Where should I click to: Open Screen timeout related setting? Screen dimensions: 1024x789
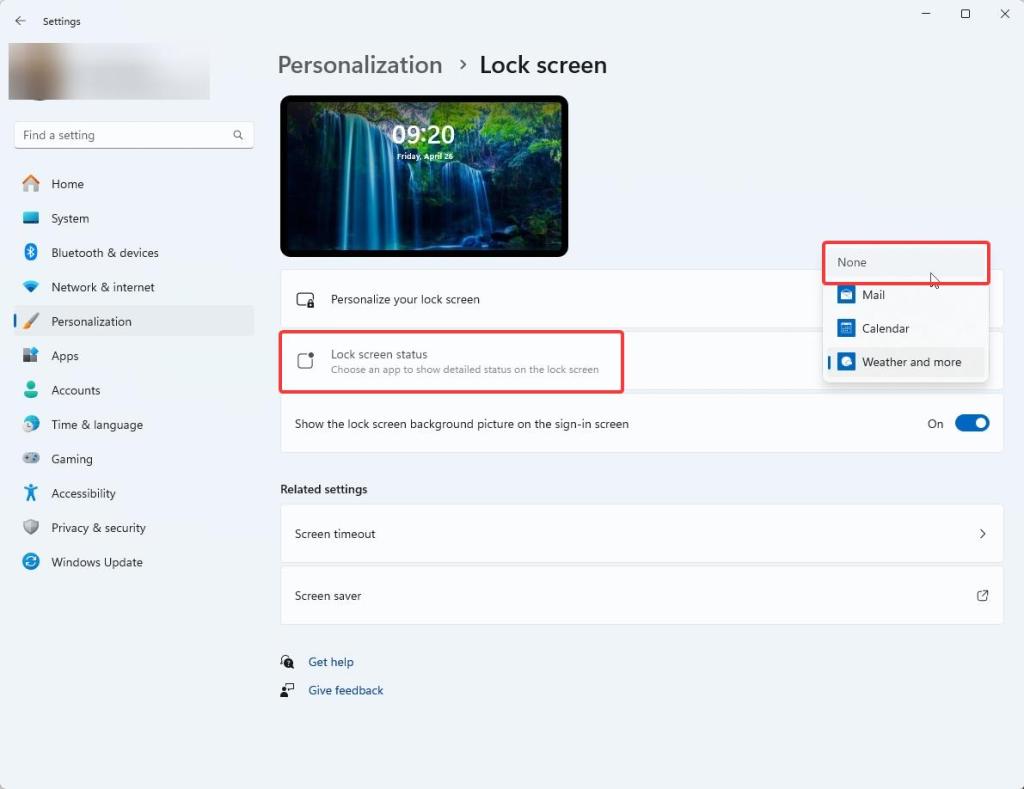[641, 534]
